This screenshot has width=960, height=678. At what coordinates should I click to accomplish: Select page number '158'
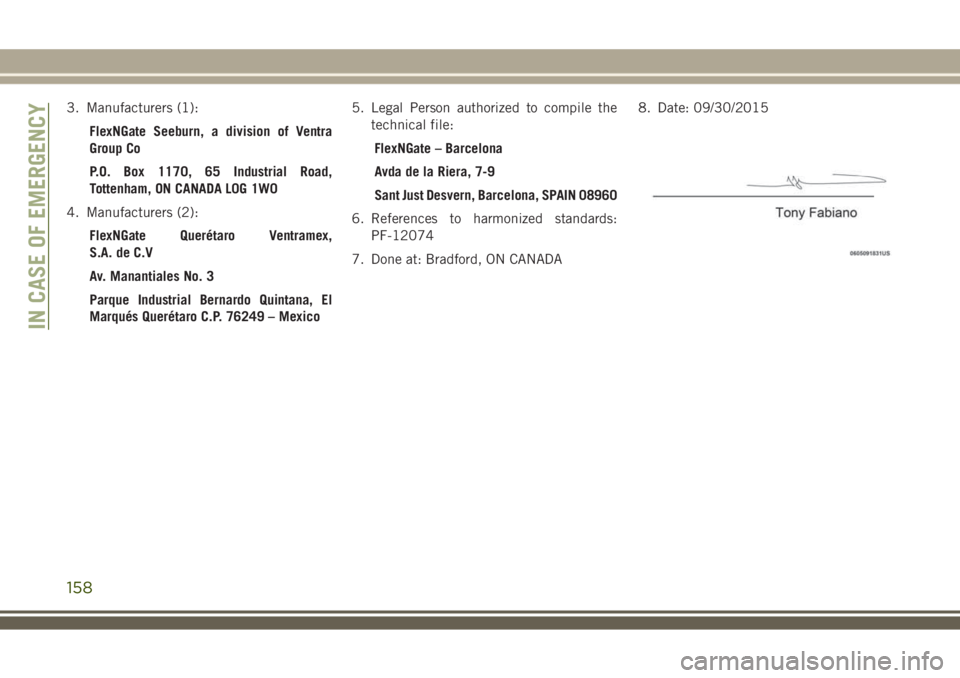[x=80, y=588]
